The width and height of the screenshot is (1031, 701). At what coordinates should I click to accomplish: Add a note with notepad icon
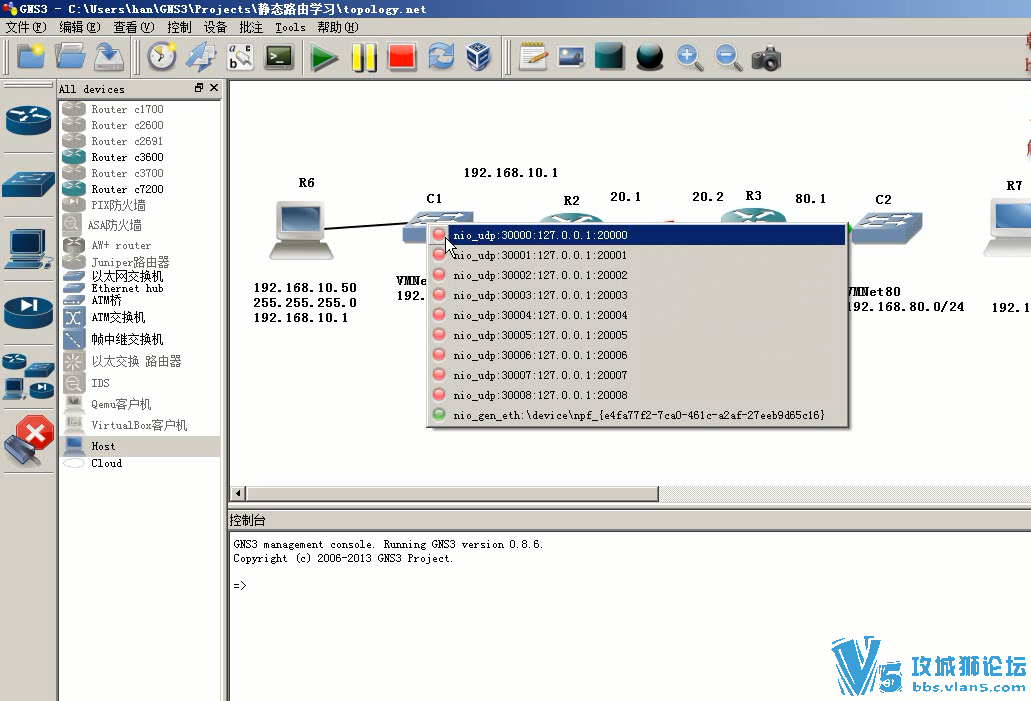[533, 57]
